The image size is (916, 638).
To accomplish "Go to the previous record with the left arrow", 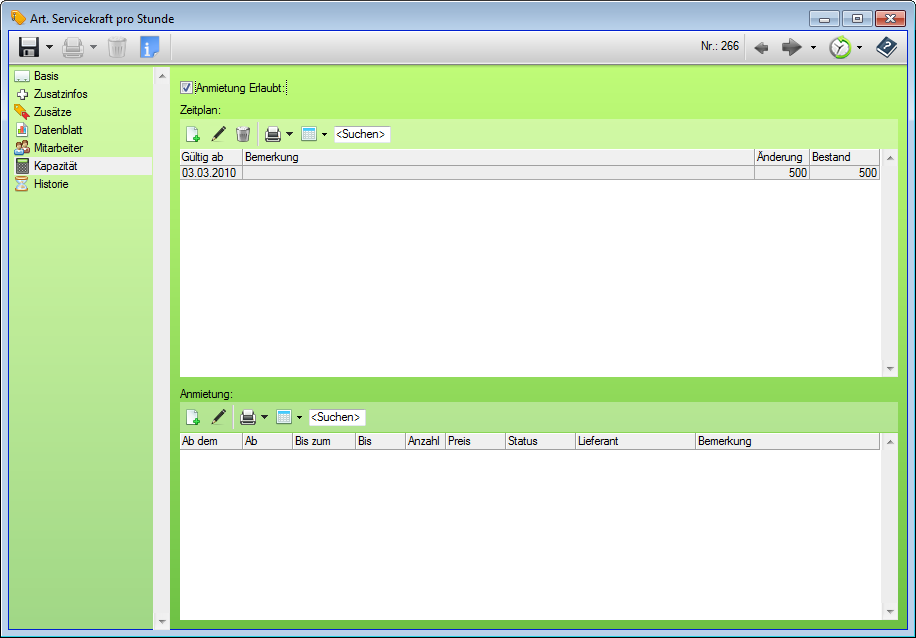I will (762, 47).
